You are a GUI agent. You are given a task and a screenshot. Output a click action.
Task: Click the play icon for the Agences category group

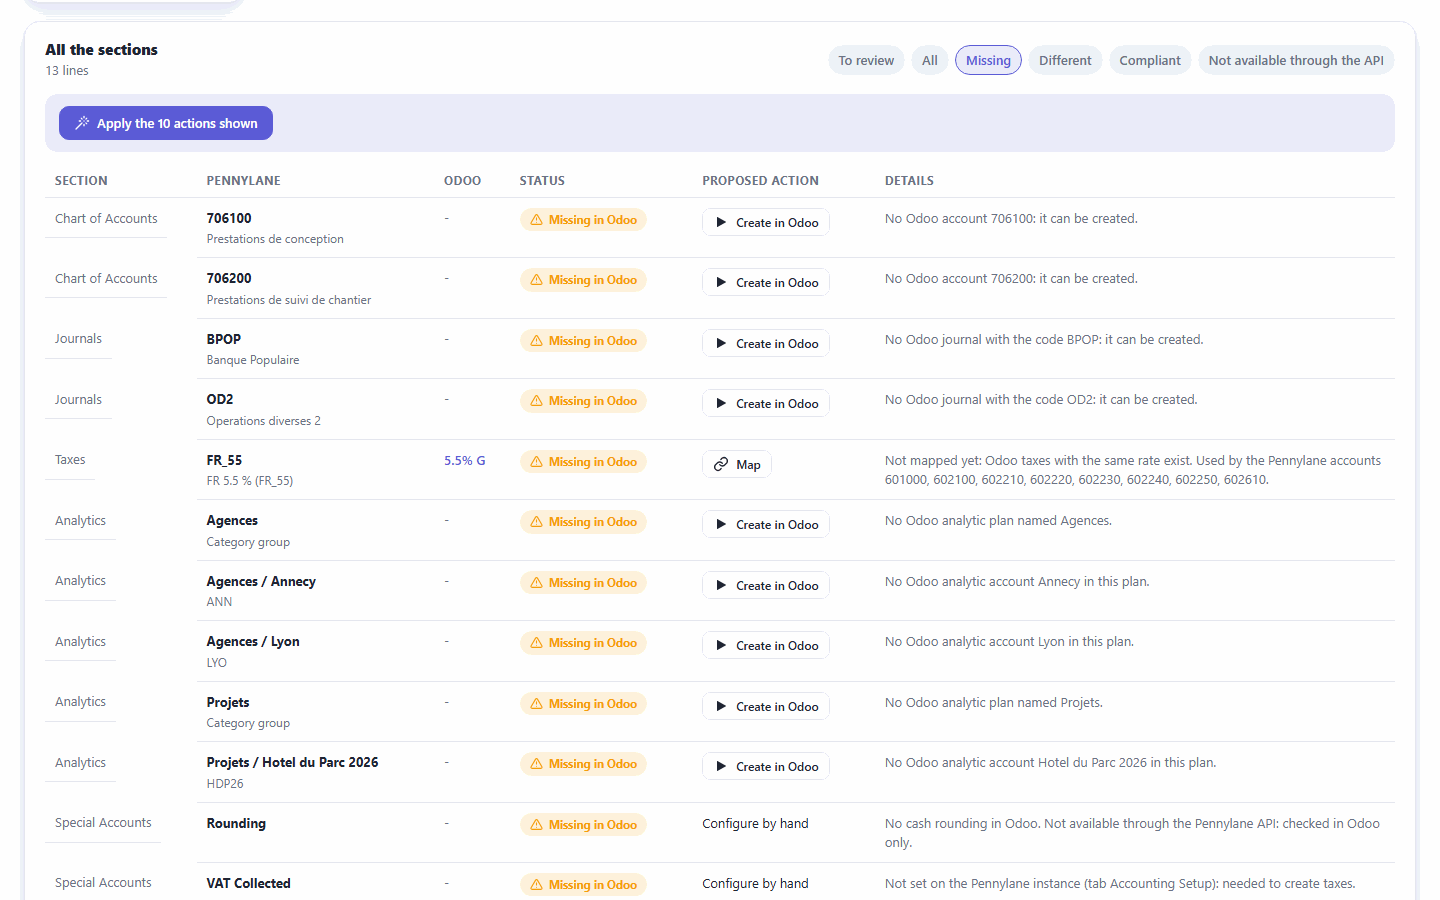(x=721, y=524)
